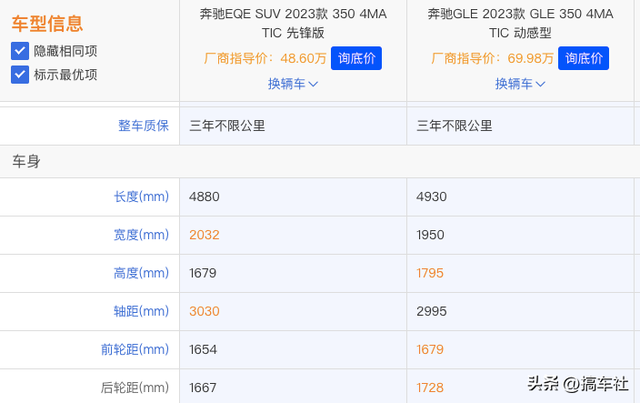Open the 奔驰GLE 2023款 model title
The image size is (640, 403).
click(x=520, y=23)
